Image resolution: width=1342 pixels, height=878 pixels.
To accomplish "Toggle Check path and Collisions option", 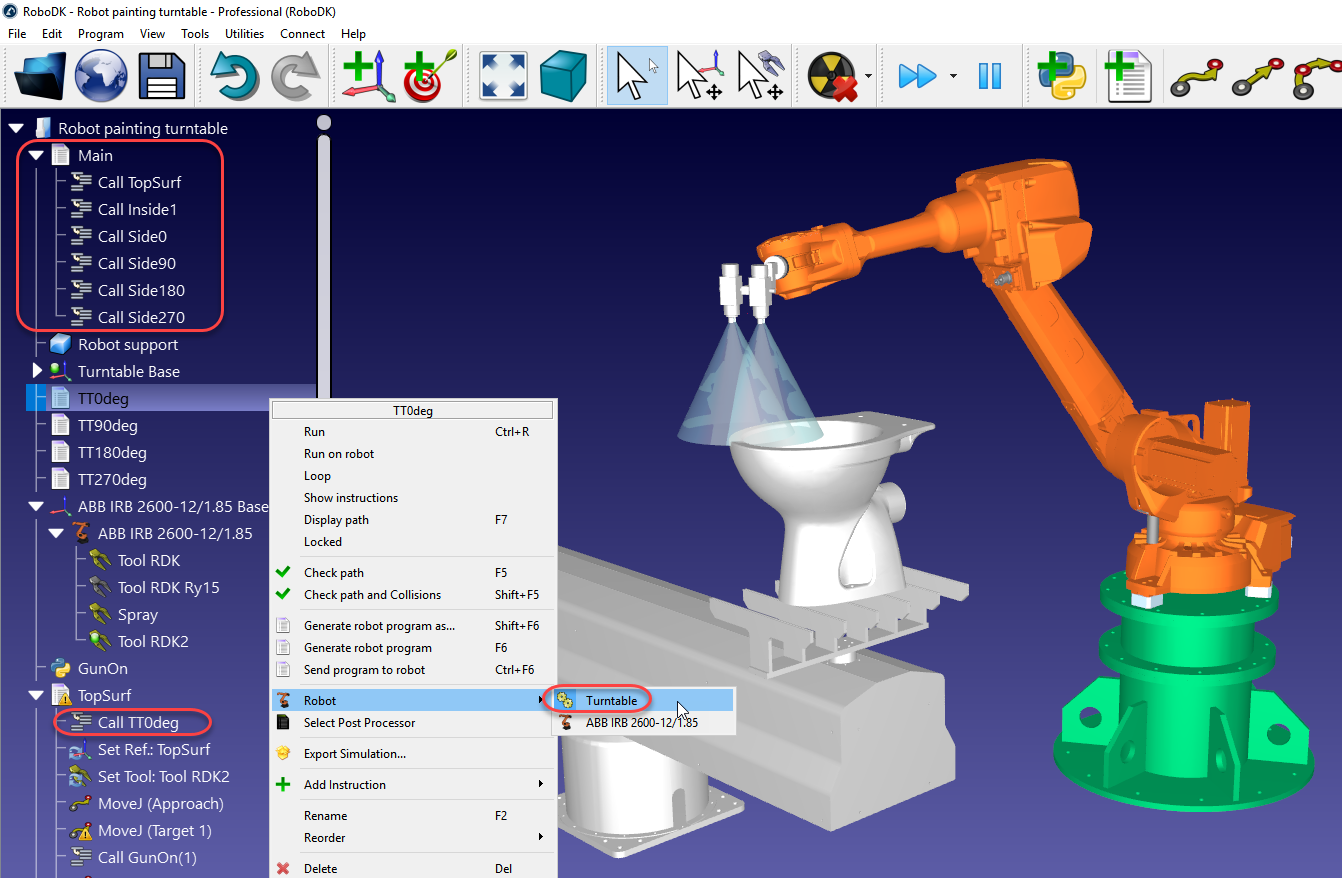I will pos(372,595).
